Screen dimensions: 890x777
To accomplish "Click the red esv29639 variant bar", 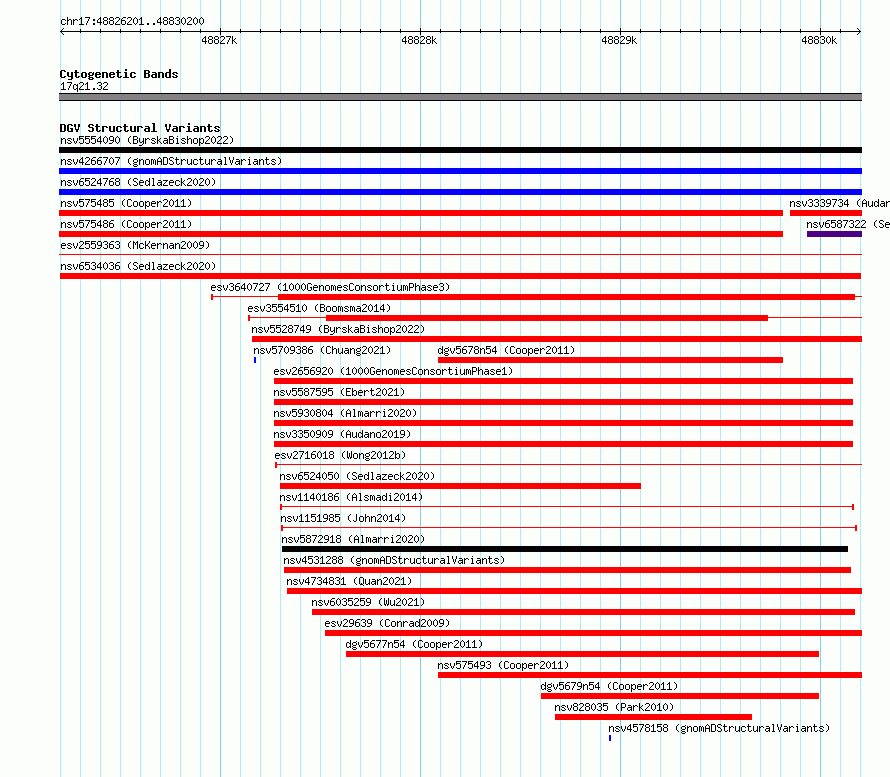I will click(x=594, y=633).
